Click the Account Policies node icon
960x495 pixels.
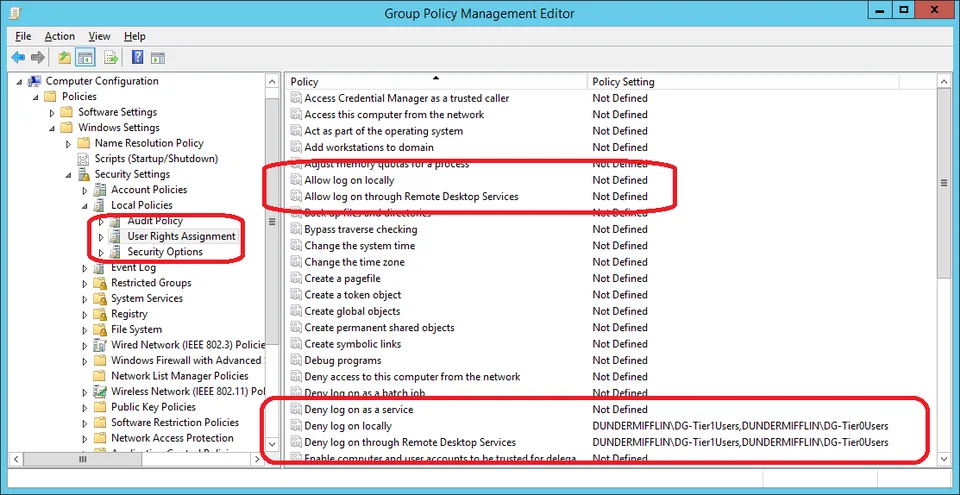100,190
